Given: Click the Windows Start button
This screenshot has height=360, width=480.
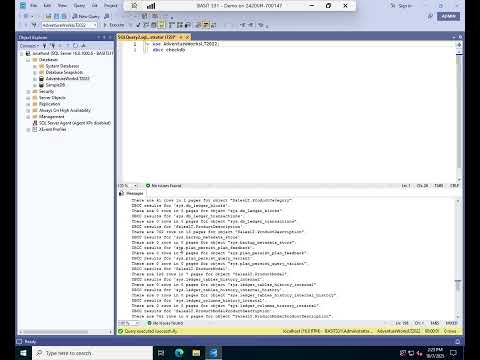Looking at the screenshot, I should [x=23, y=353].
